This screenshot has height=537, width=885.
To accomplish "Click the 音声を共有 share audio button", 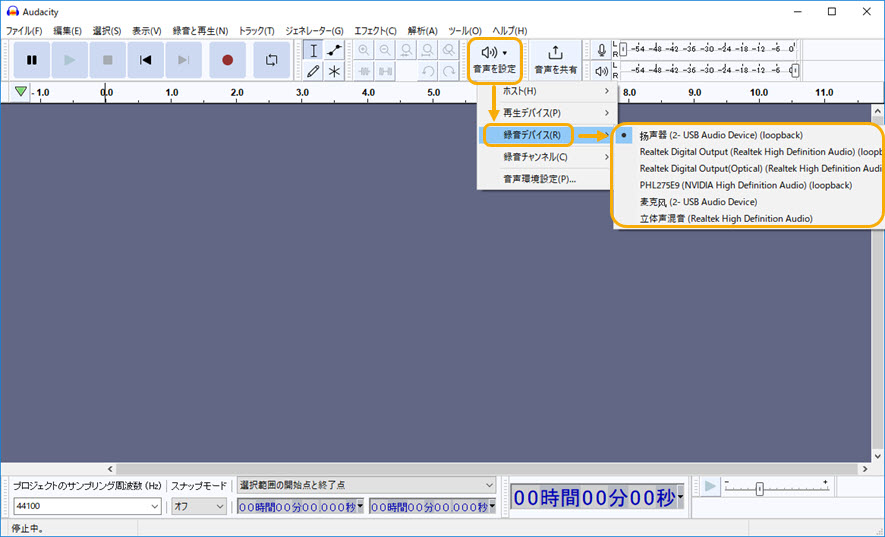I will 555,60.
